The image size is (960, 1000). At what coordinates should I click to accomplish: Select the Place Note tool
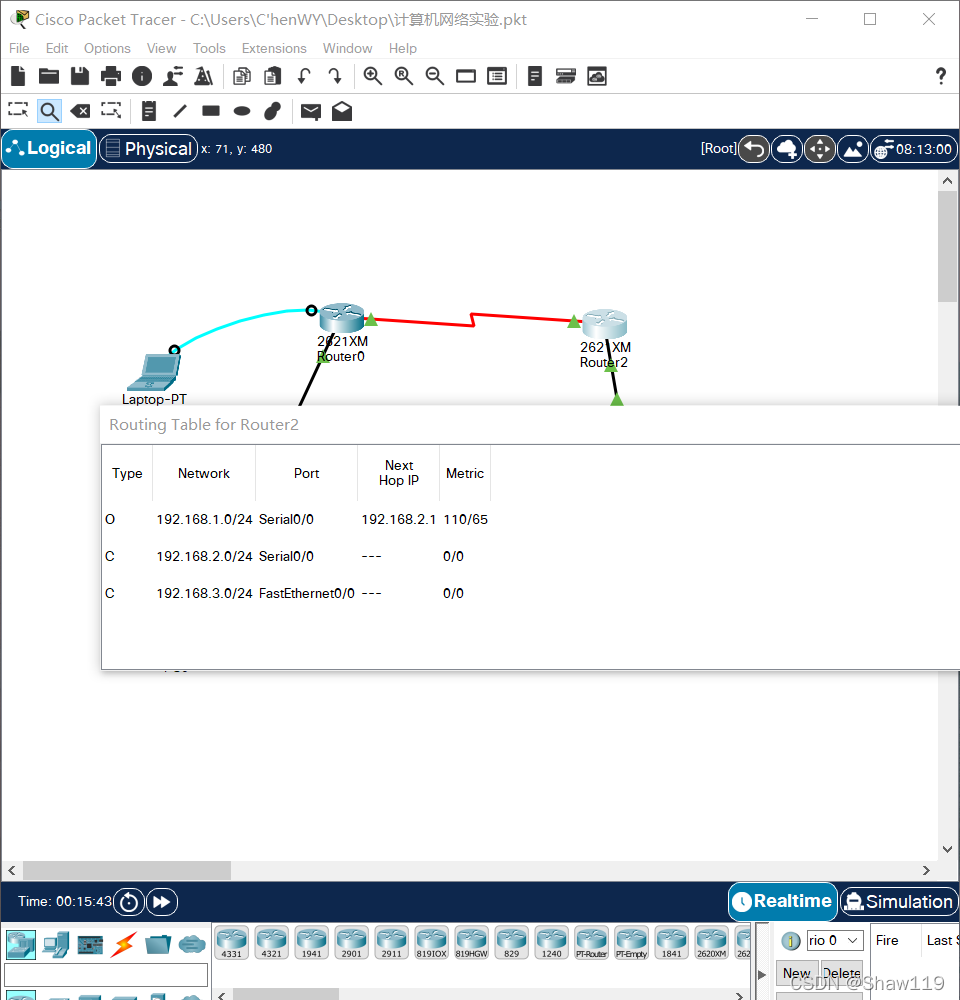coord(149,111)
